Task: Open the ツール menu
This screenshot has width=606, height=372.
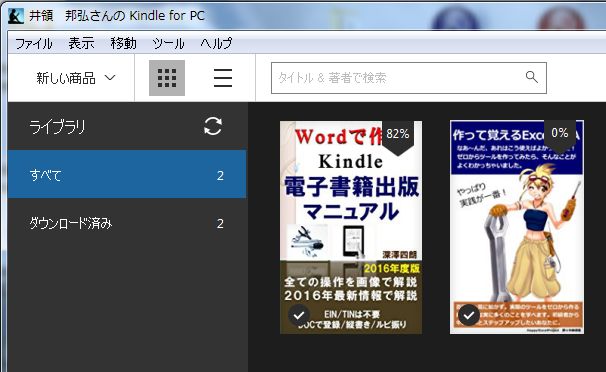Action: (x=168, y=43)
